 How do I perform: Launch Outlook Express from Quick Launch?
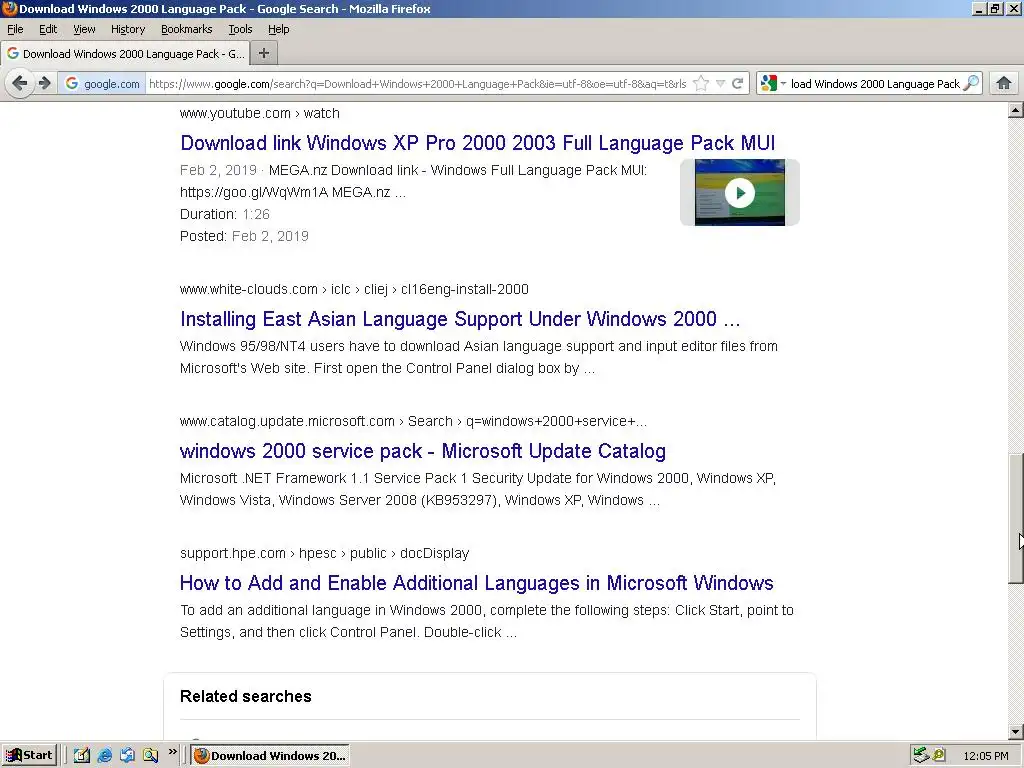click(x=127, y=756)
